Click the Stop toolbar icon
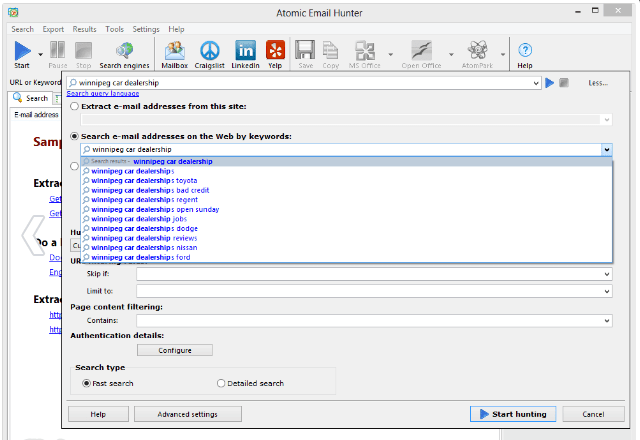 coord(83,51)
